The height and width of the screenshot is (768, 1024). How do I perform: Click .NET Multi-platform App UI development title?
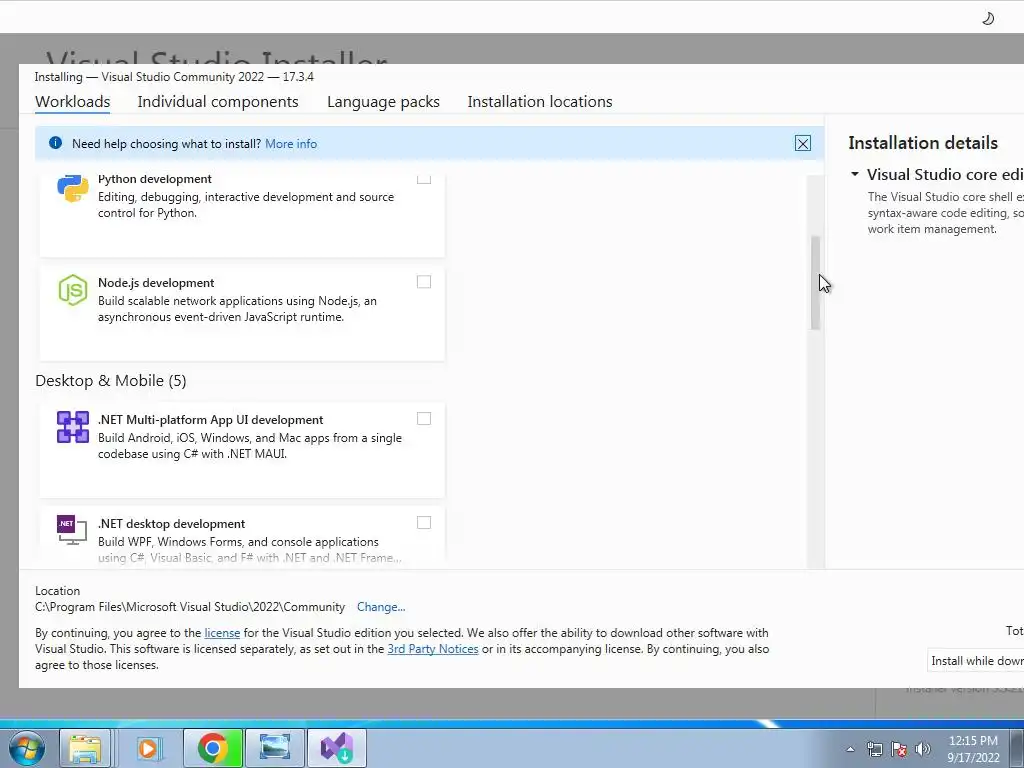coord(210,420)
